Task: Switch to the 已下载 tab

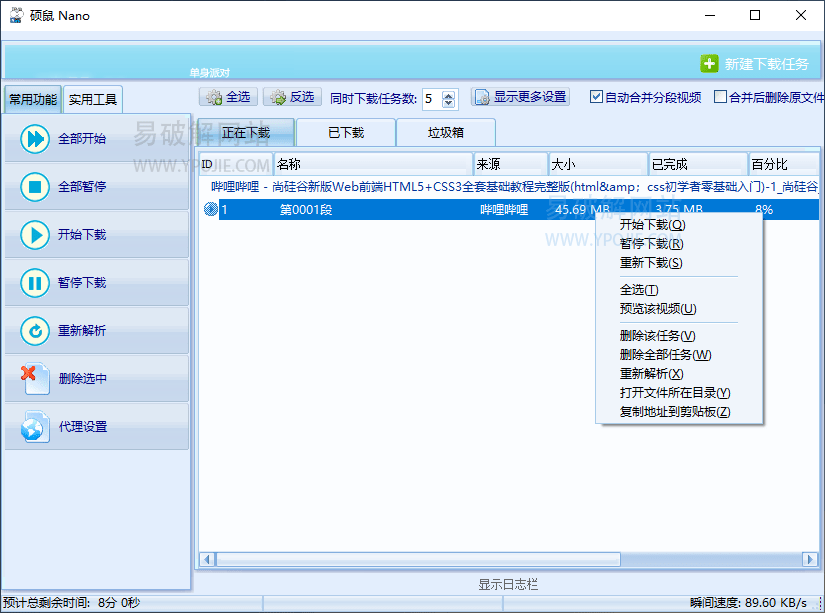Action: 346,132
